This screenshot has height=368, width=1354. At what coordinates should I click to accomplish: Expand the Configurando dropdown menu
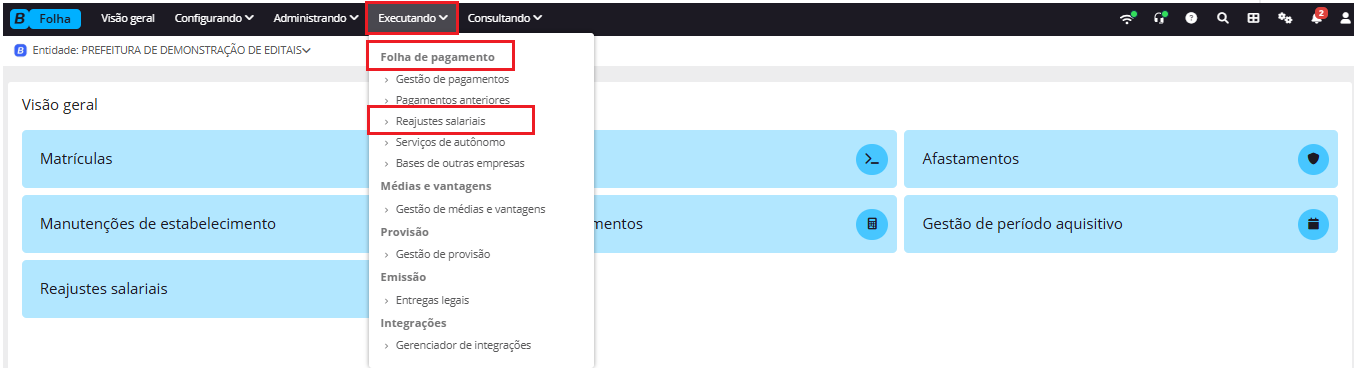point(214,18)
